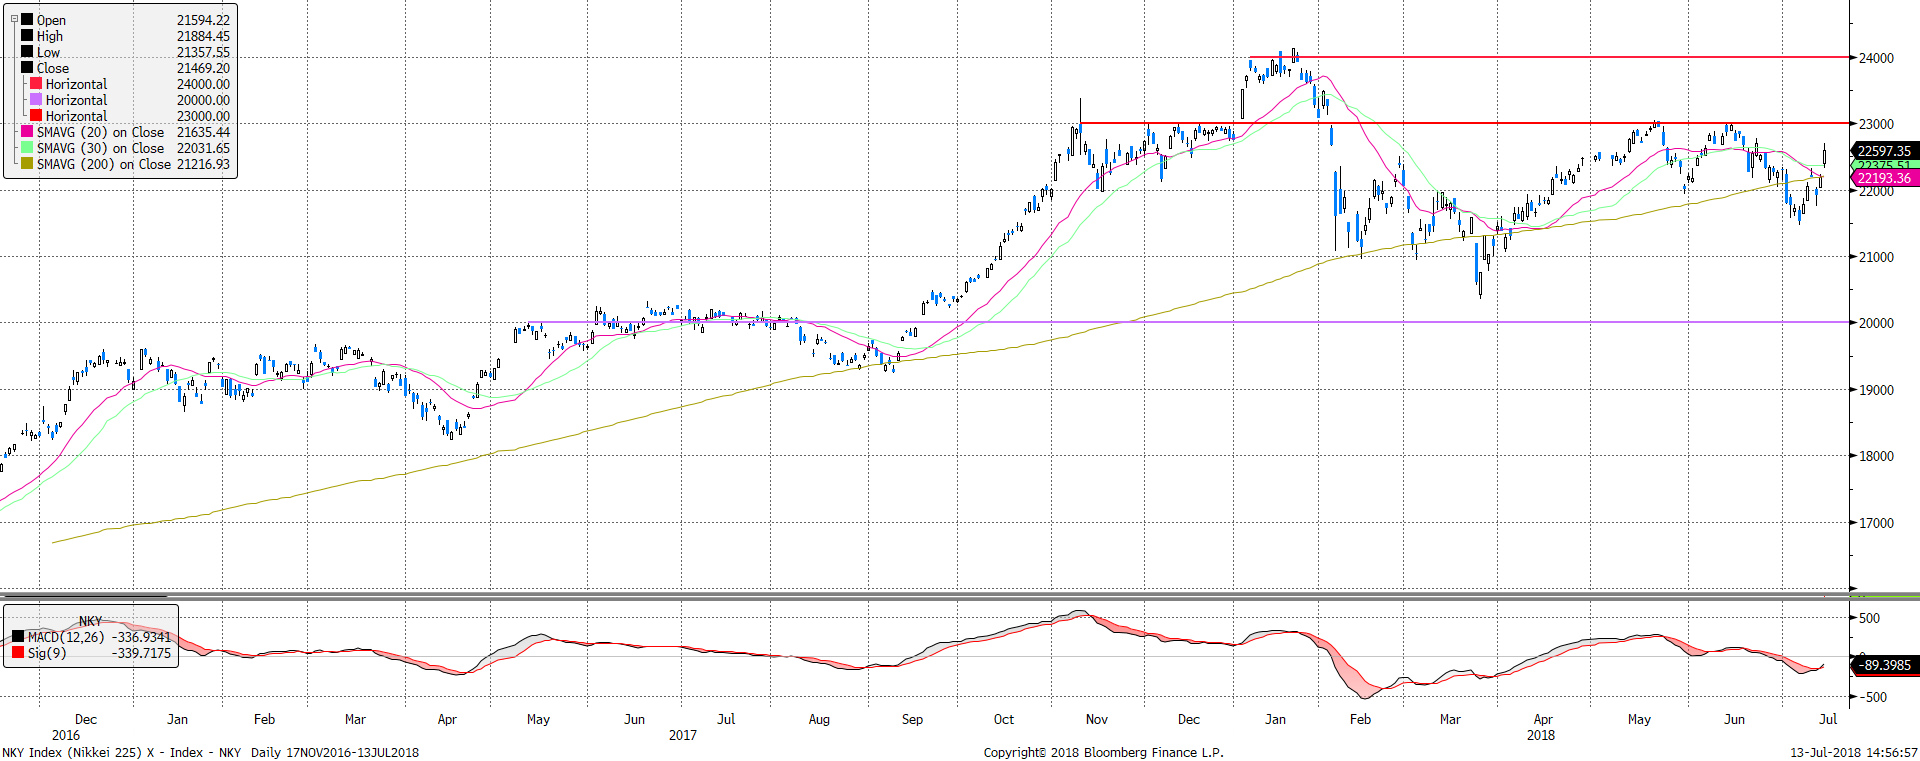Viewport: 1920px width, 761px height.
Task: Click the 20000.00 value in the legend
Action: point(203,100)
